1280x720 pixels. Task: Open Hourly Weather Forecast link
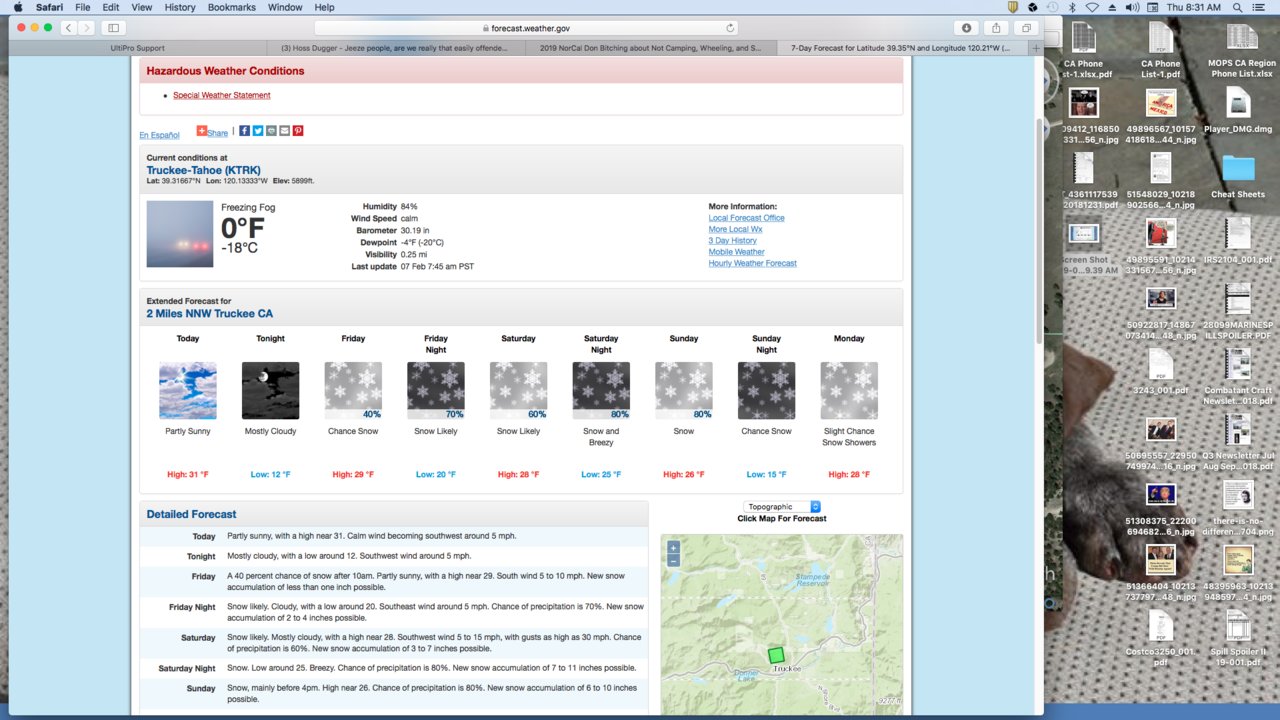(x=753, y=264)
